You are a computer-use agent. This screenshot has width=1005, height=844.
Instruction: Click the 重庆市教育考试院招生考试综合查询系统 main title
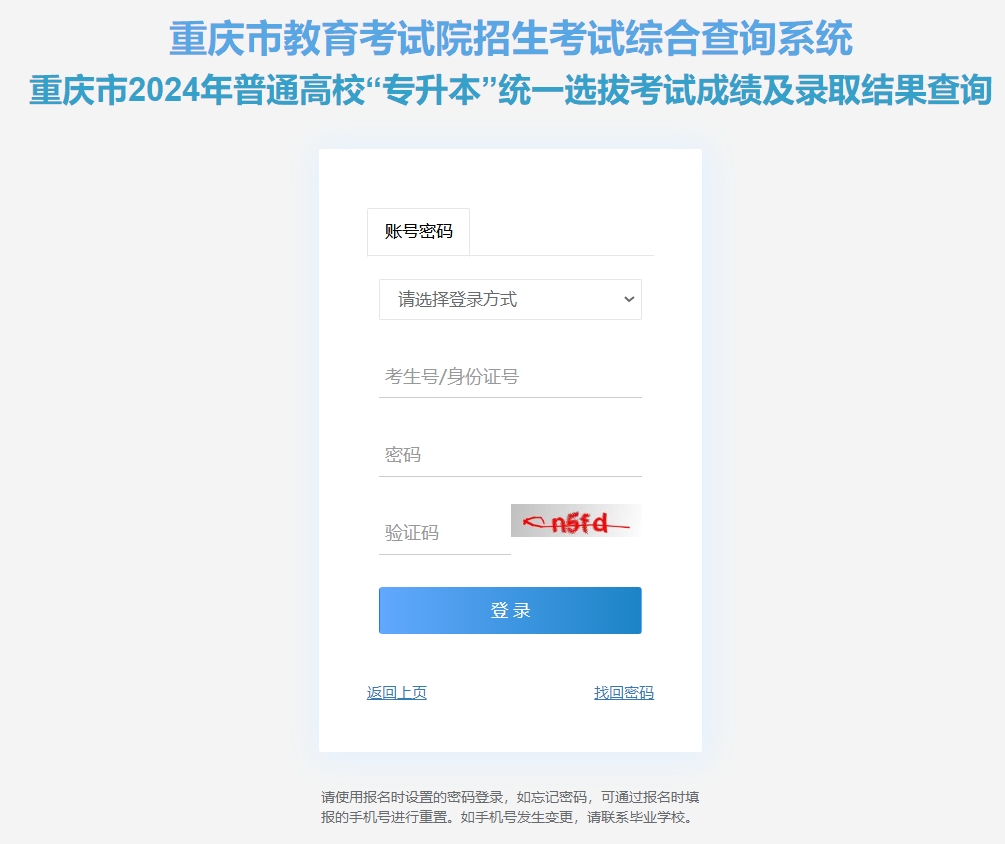click(511, 38)
